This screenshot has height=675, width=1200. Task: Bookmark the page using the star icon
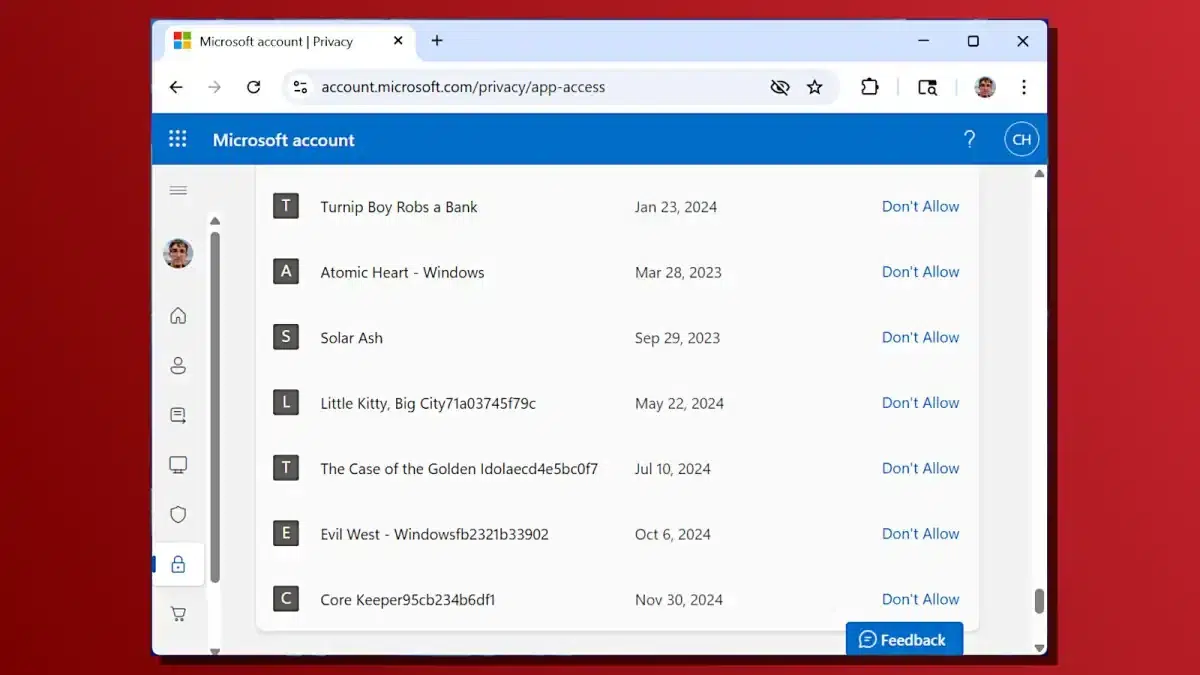815,87
